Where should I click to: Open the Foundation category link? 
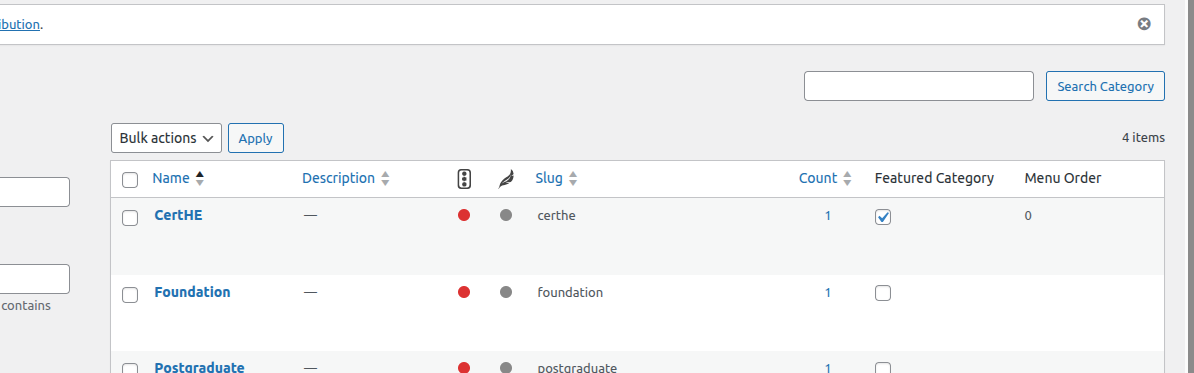[192, 292]
